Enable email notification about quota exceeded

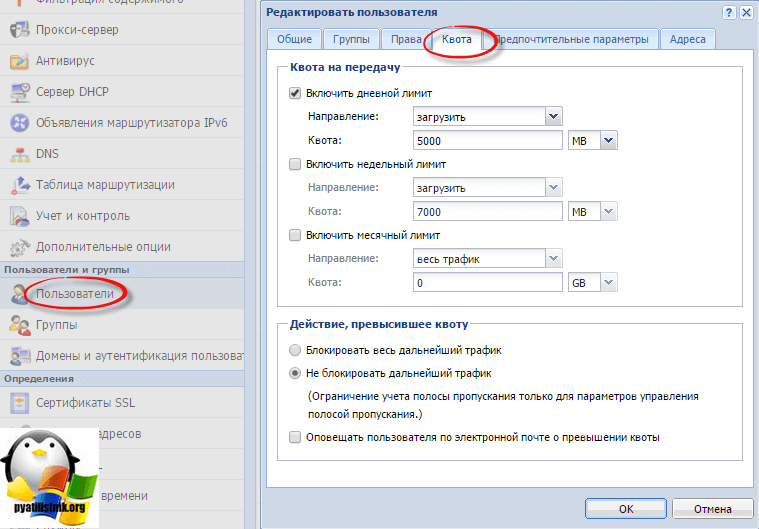(x=295, y=437)
